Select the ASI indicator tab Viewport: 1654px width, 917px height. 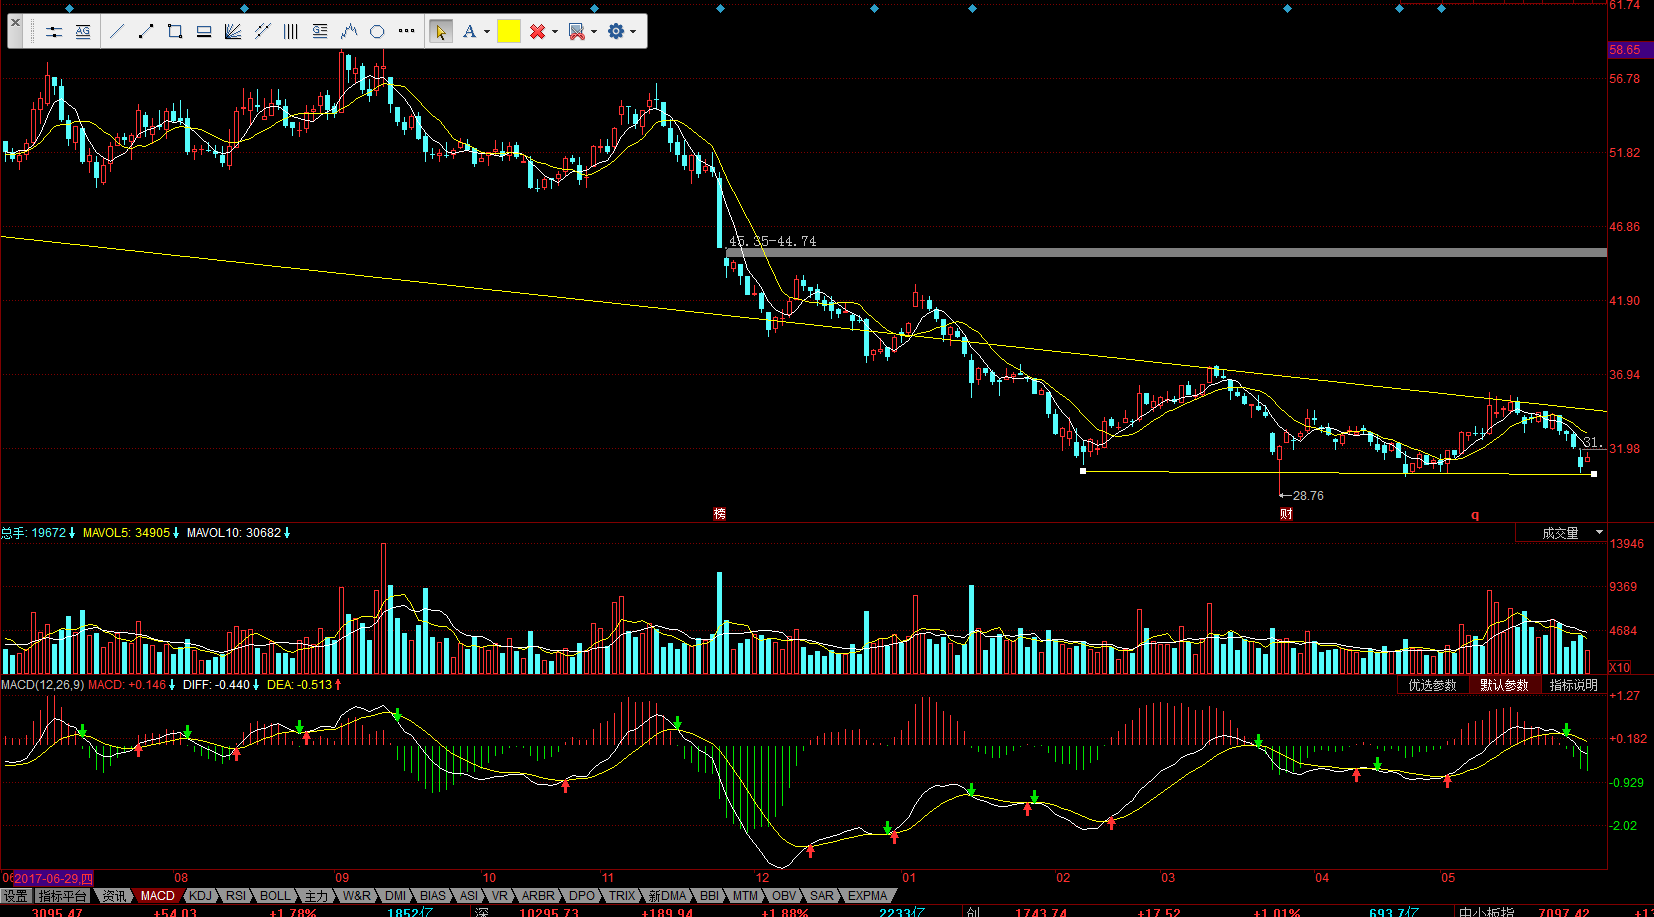tap(469, 896)
